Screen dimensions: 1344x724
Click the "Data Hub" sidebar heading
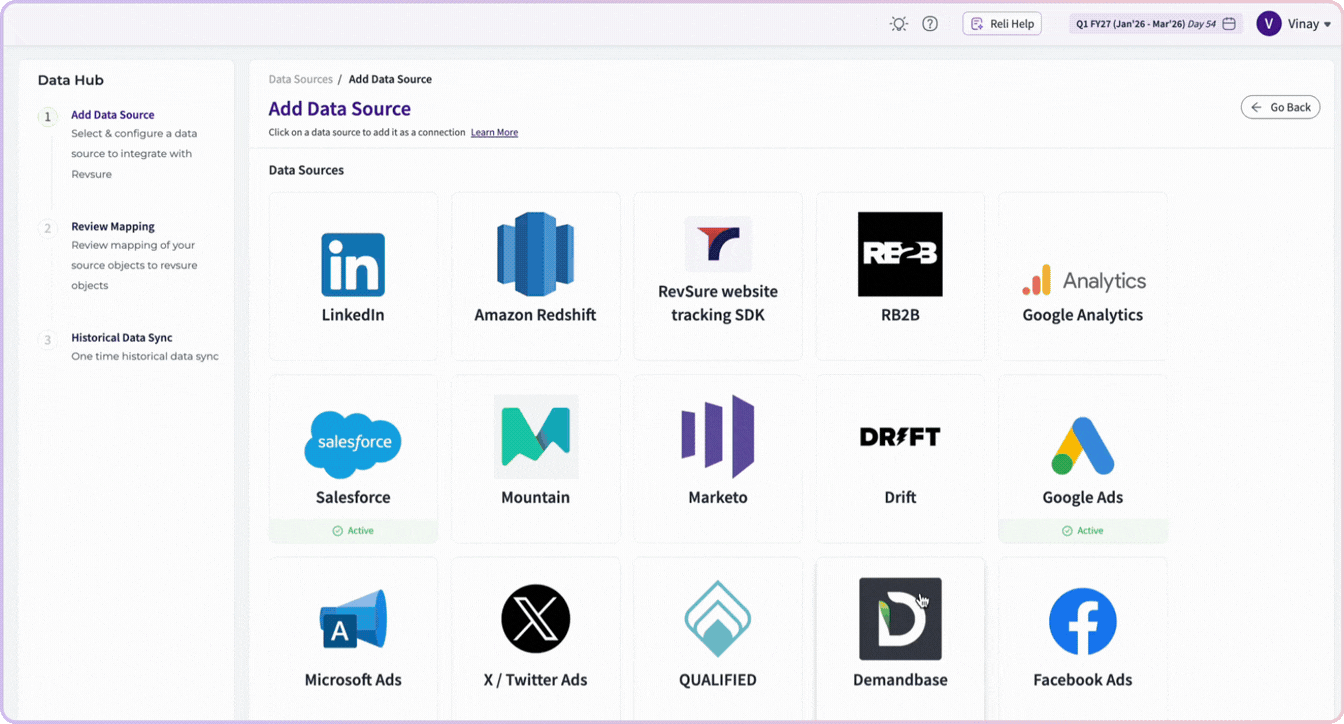coord(71,80)
